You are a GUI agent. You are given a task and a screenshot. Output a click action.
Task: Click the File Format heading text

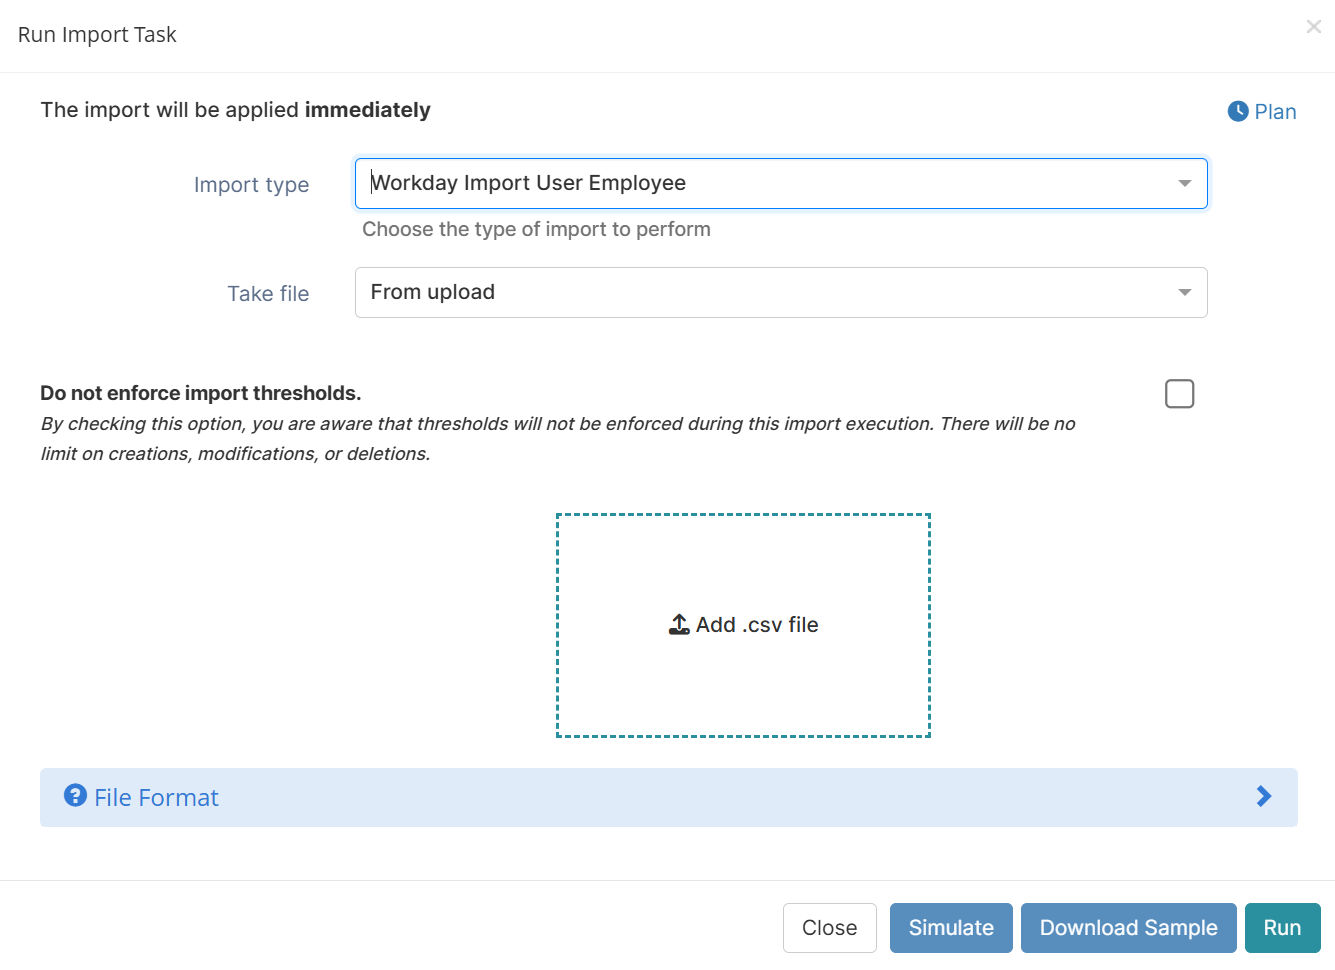click(156, 798)
